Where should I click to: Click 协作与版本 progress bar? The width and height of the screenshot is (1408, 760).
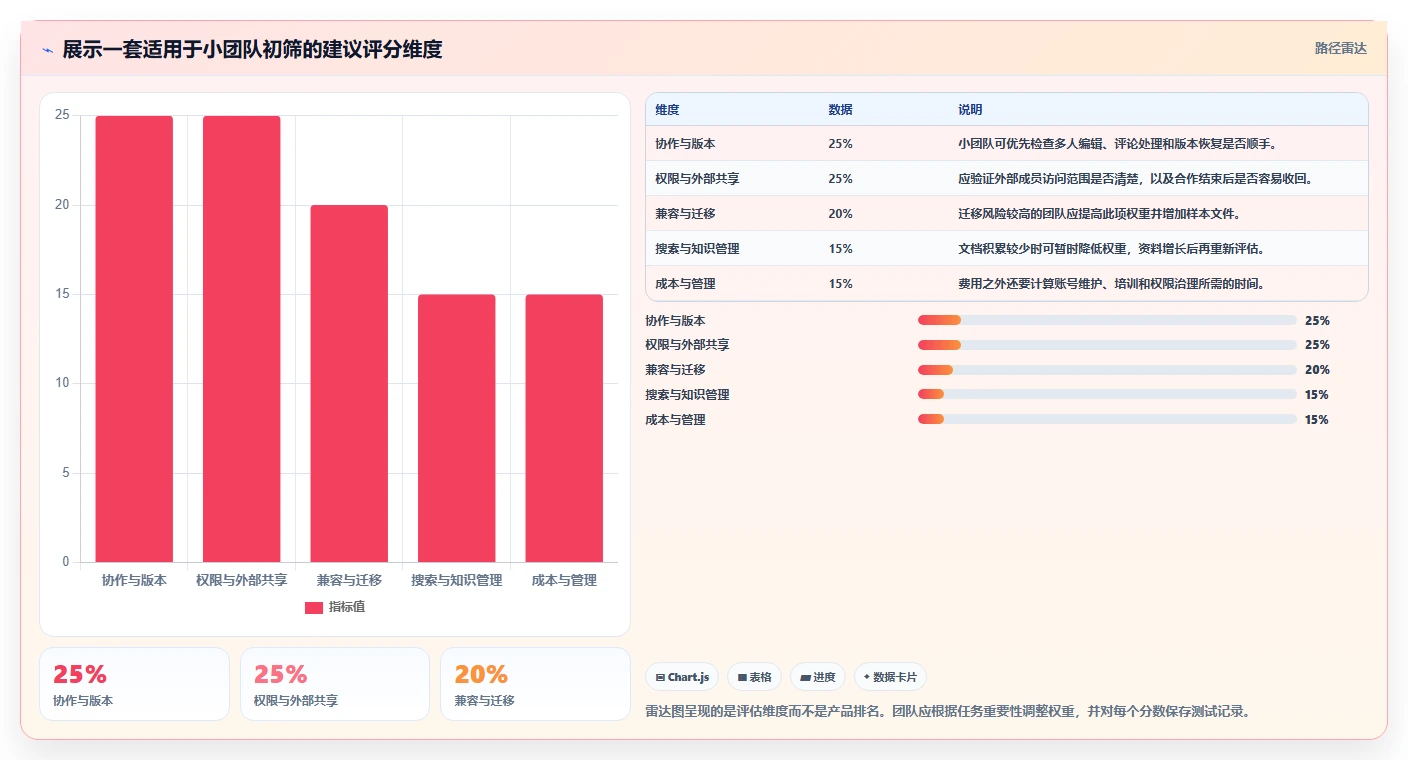(1107, 320)
